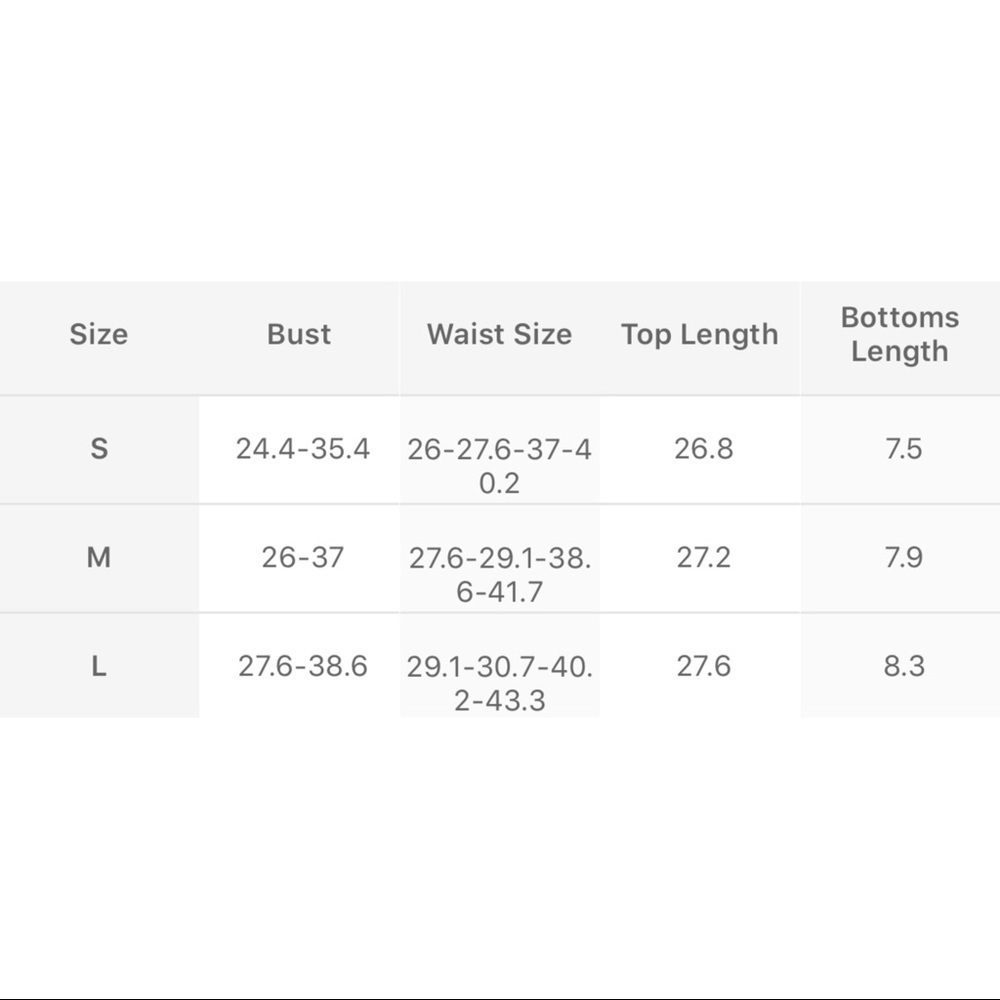This screenshot has height=1000, width=1000.
Task: Click bust value 24.4-35.4
Action: tap(303, 448)
